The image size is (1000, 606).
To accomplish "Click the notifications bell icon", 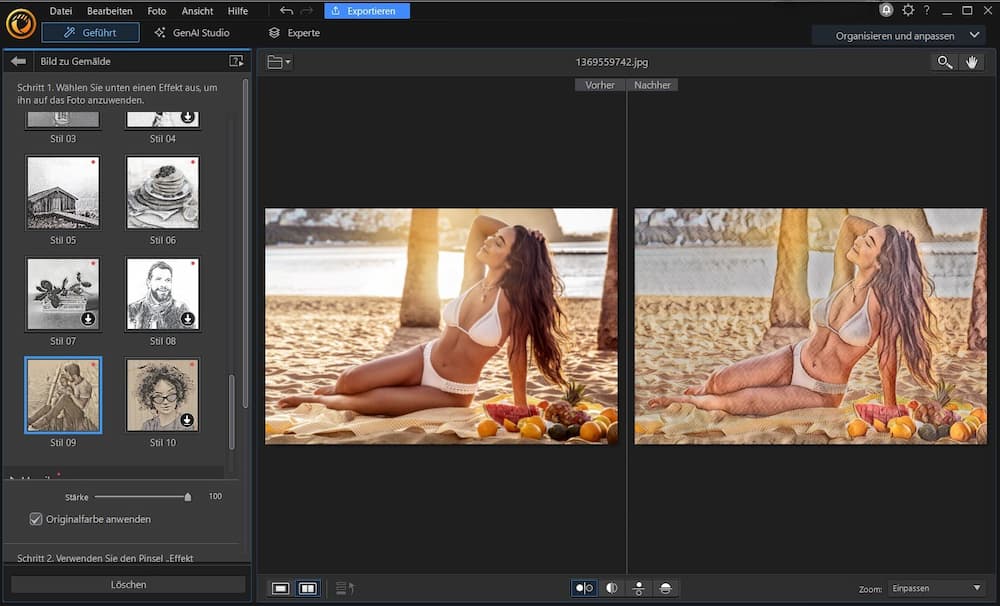I will tap(886, 10).
